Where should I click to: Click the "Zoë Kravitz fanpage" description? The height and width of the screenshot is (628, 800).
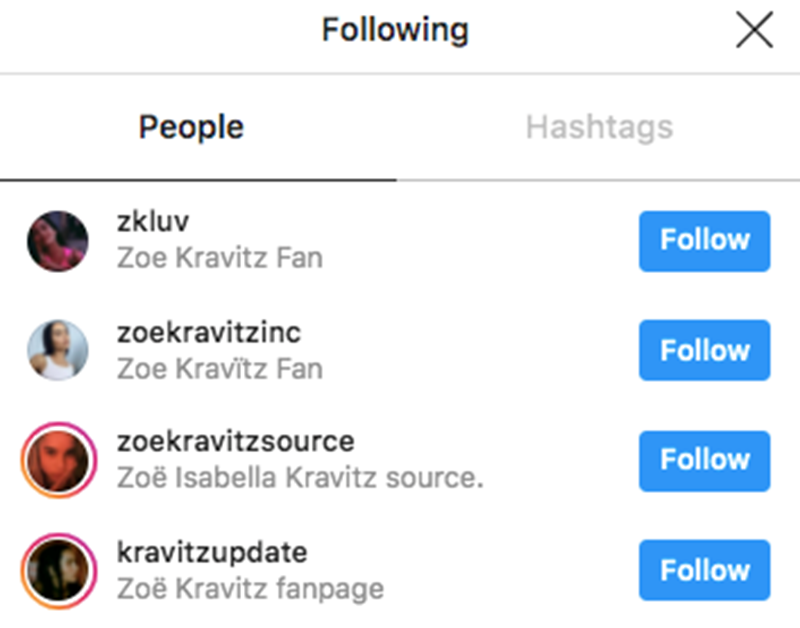250,588
